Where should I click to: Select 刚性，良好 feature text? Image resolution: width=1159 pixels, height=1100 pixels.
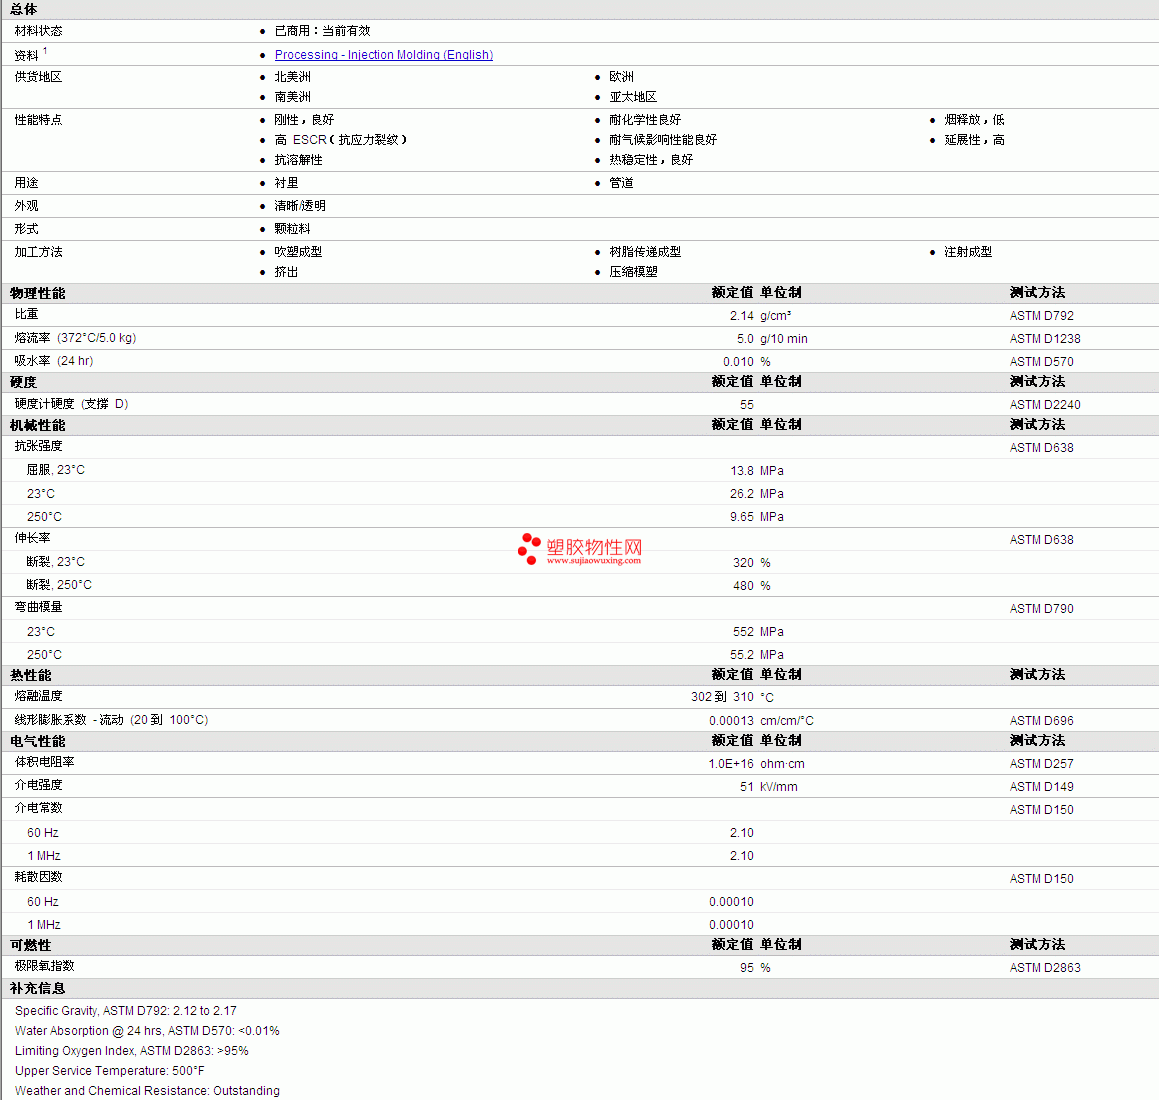click(x=305, y=120)
